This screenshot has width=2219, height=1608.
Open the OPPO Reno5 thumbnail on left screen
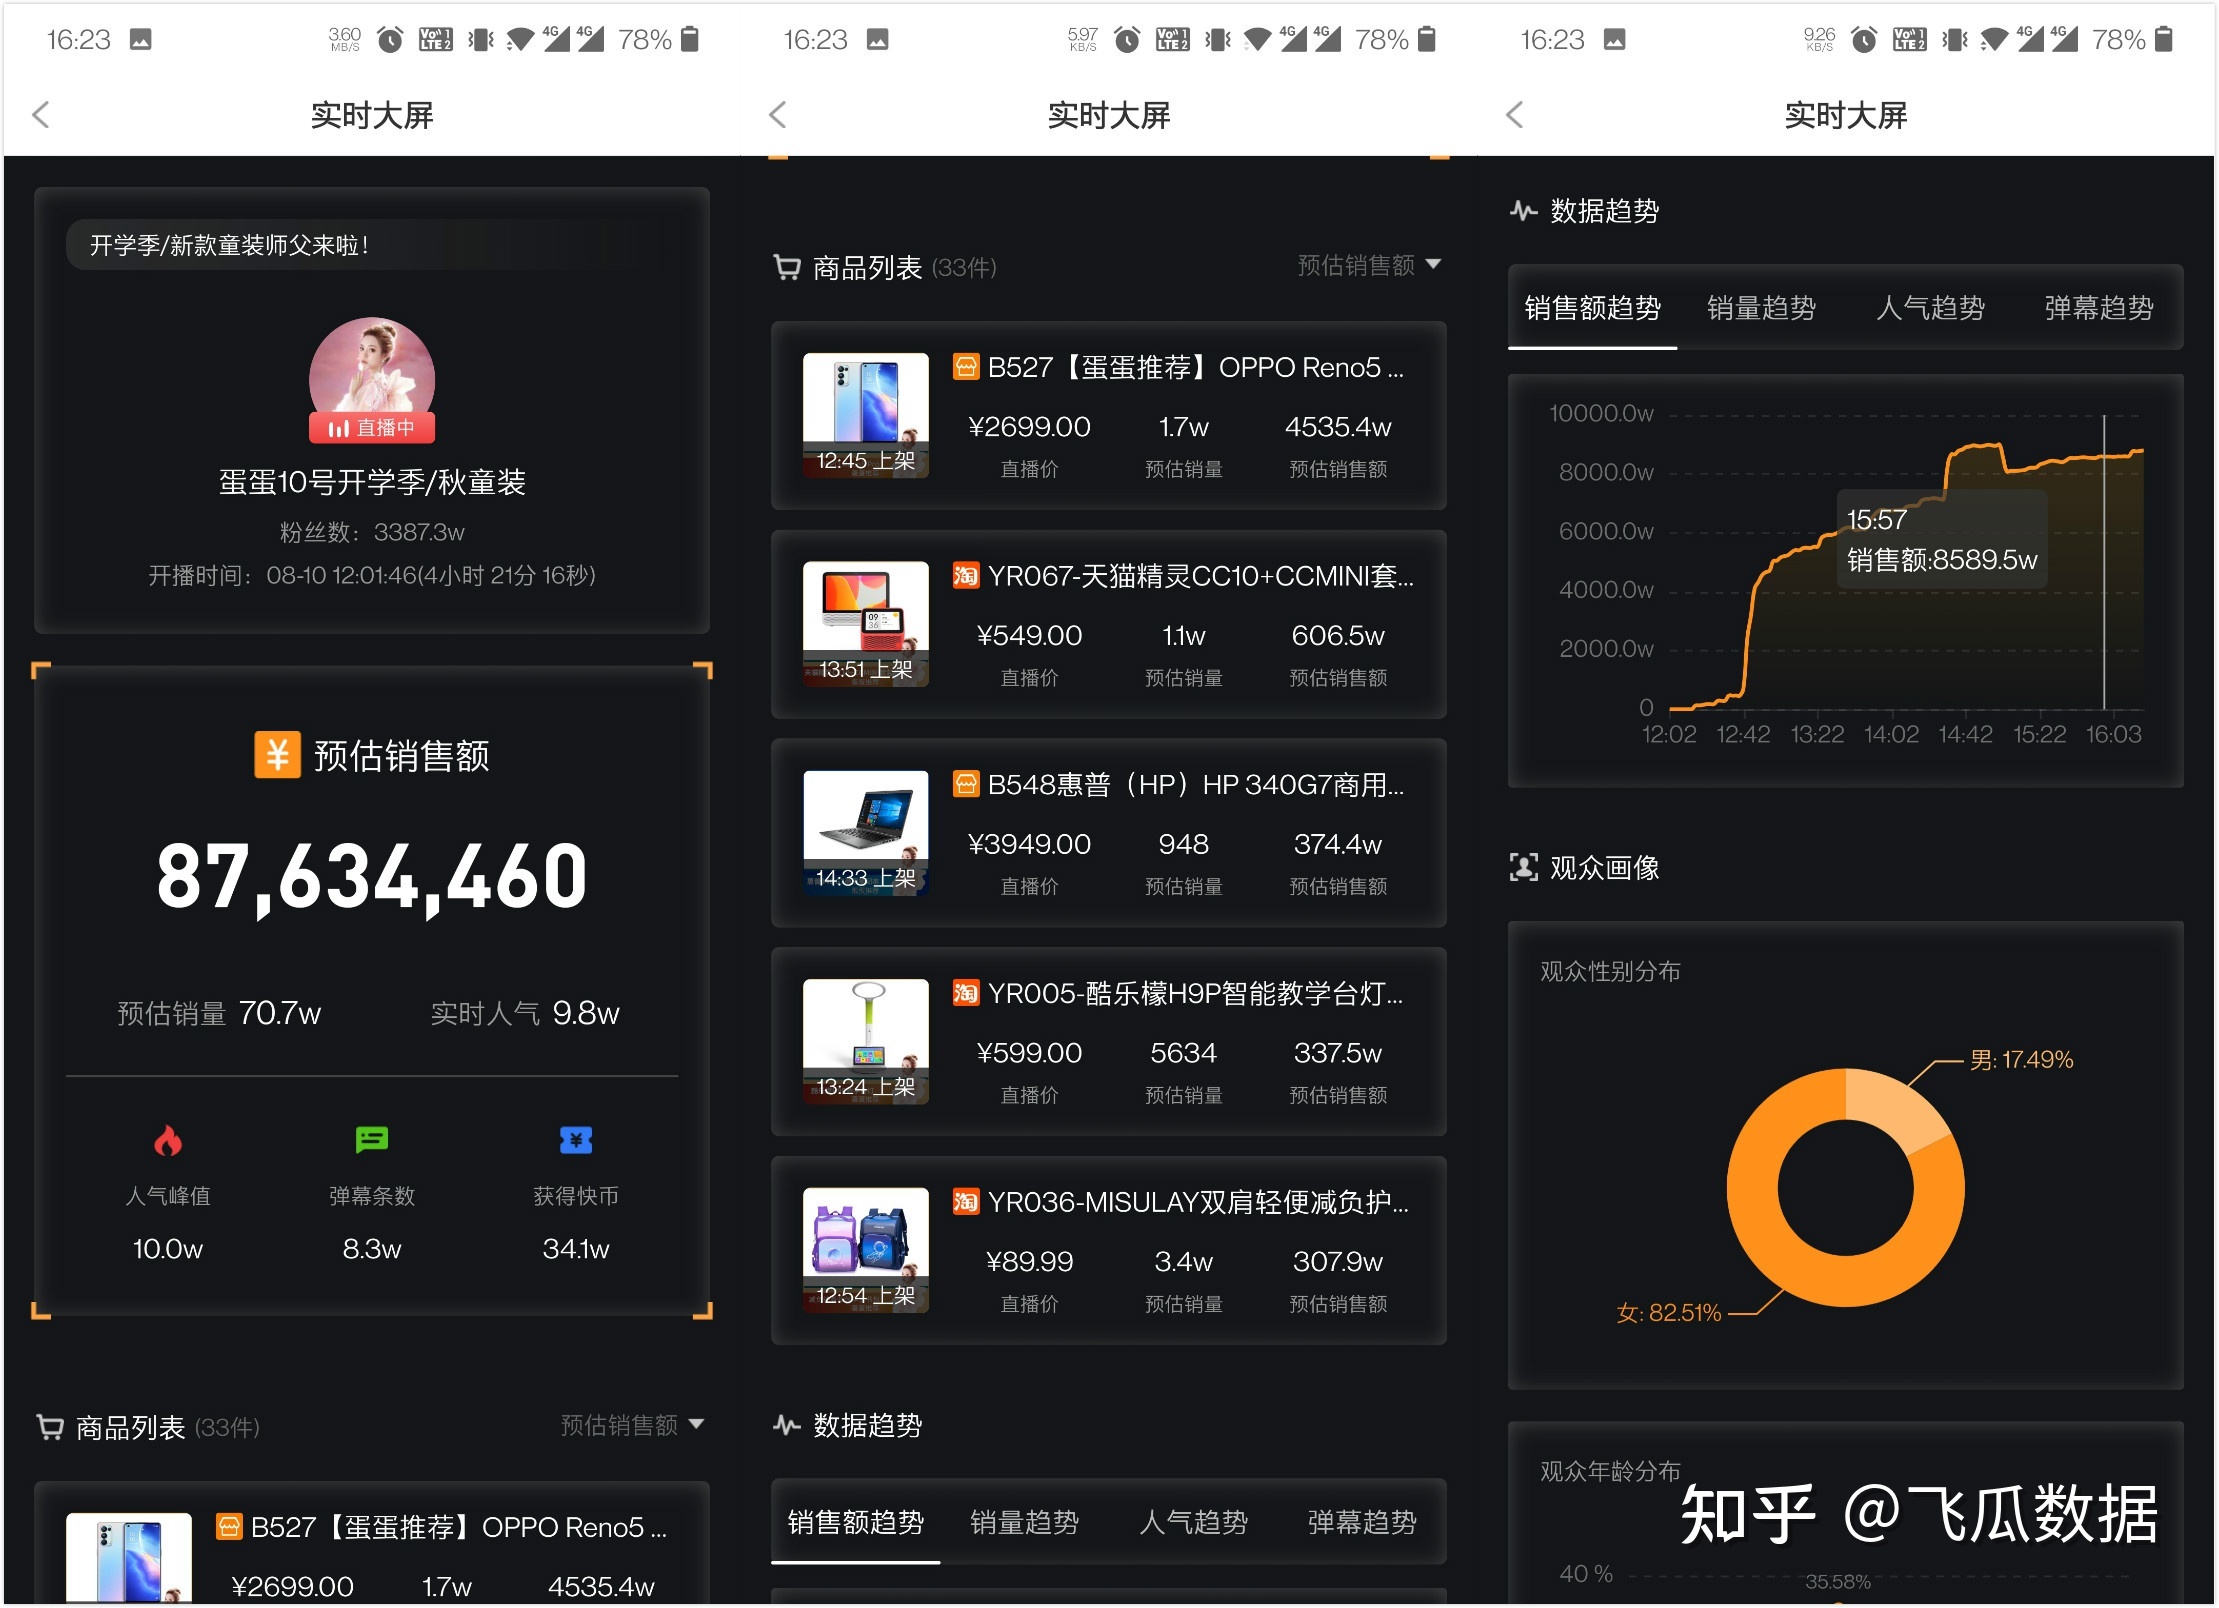(x=129, y=1558)
